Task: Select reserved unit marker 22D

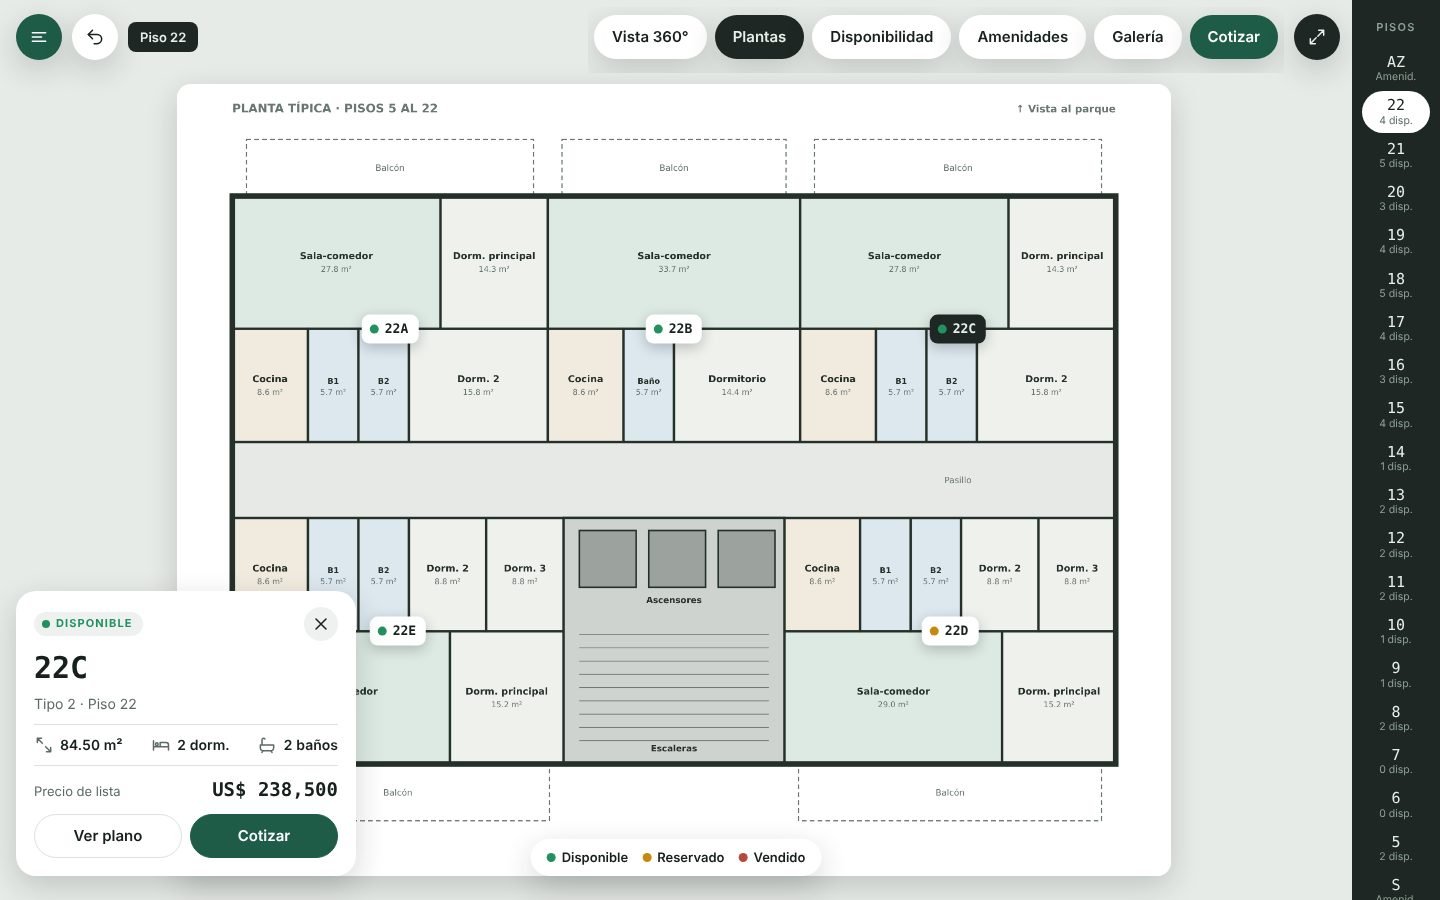Action: coord(950,630)
